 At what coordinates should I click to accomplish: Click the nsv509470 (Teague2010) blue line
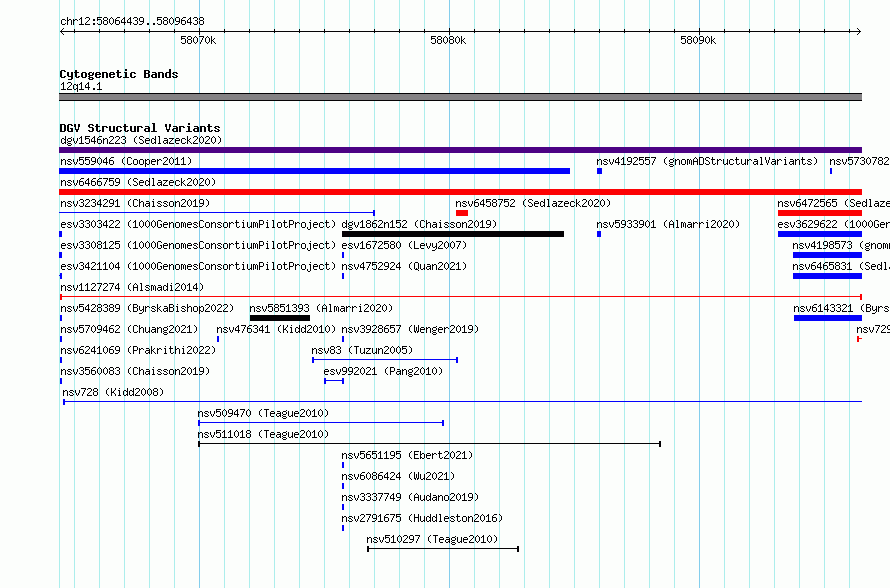pyautogui.click(x=321, y=423)
